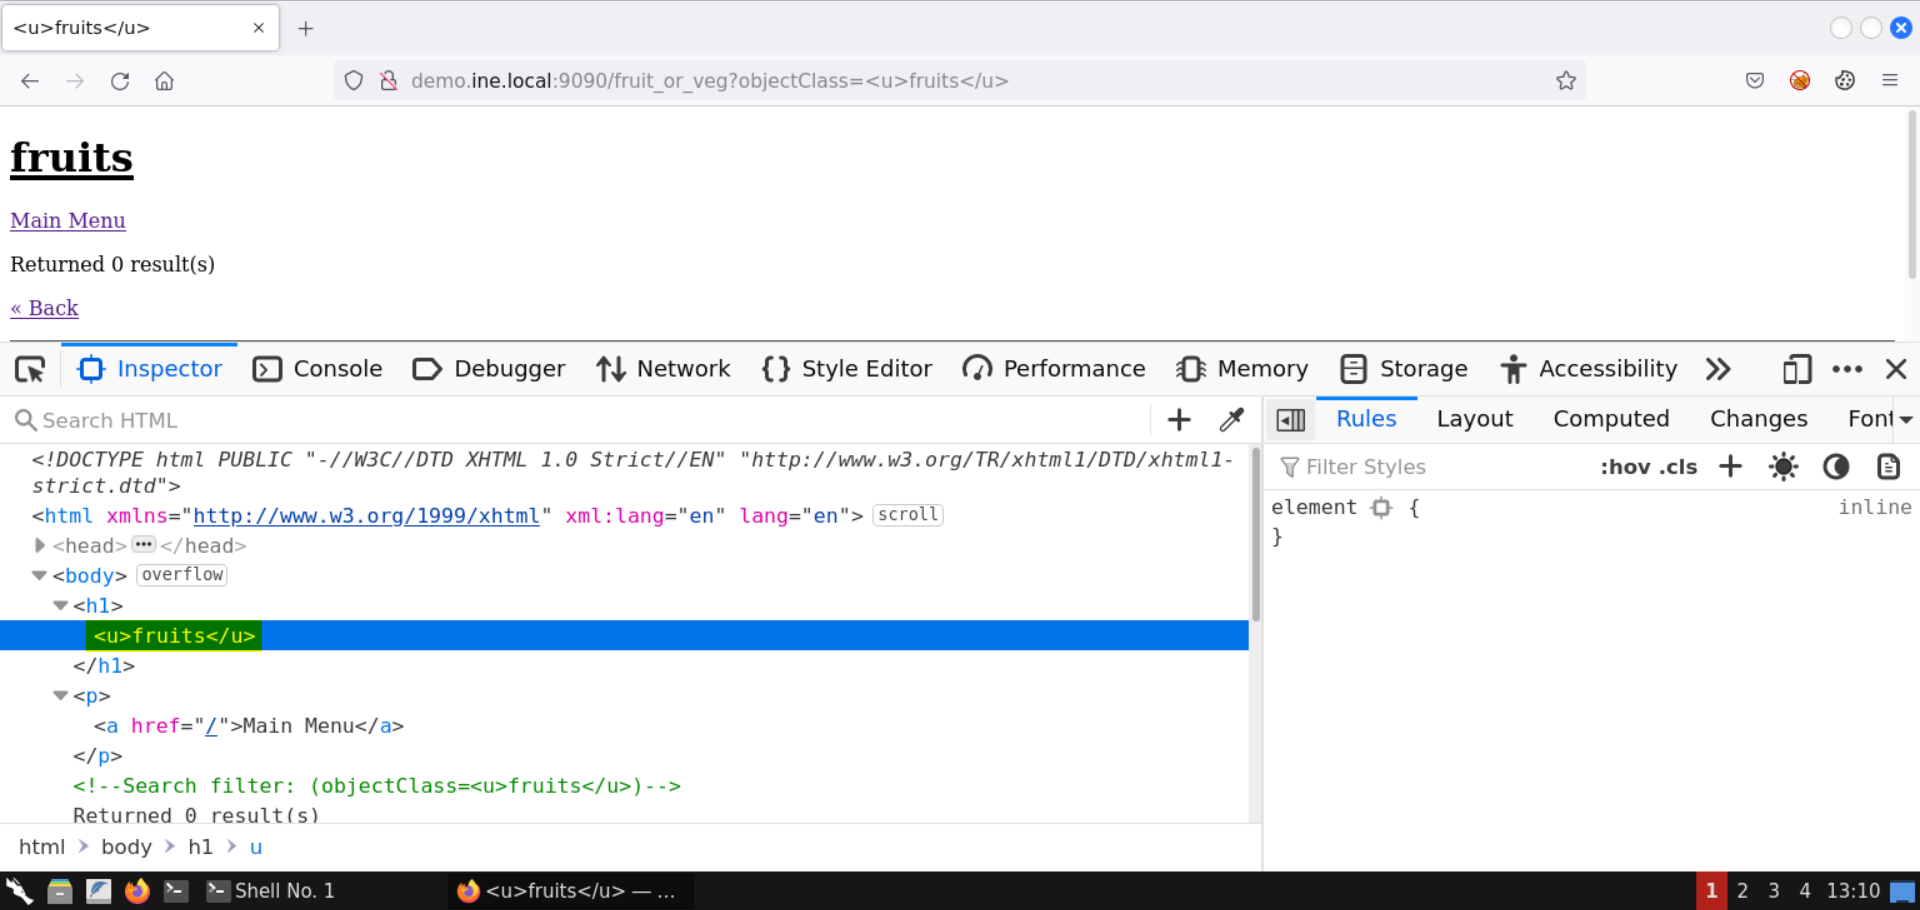
Task: Open the Firefox application menu
Action: 1889,81
